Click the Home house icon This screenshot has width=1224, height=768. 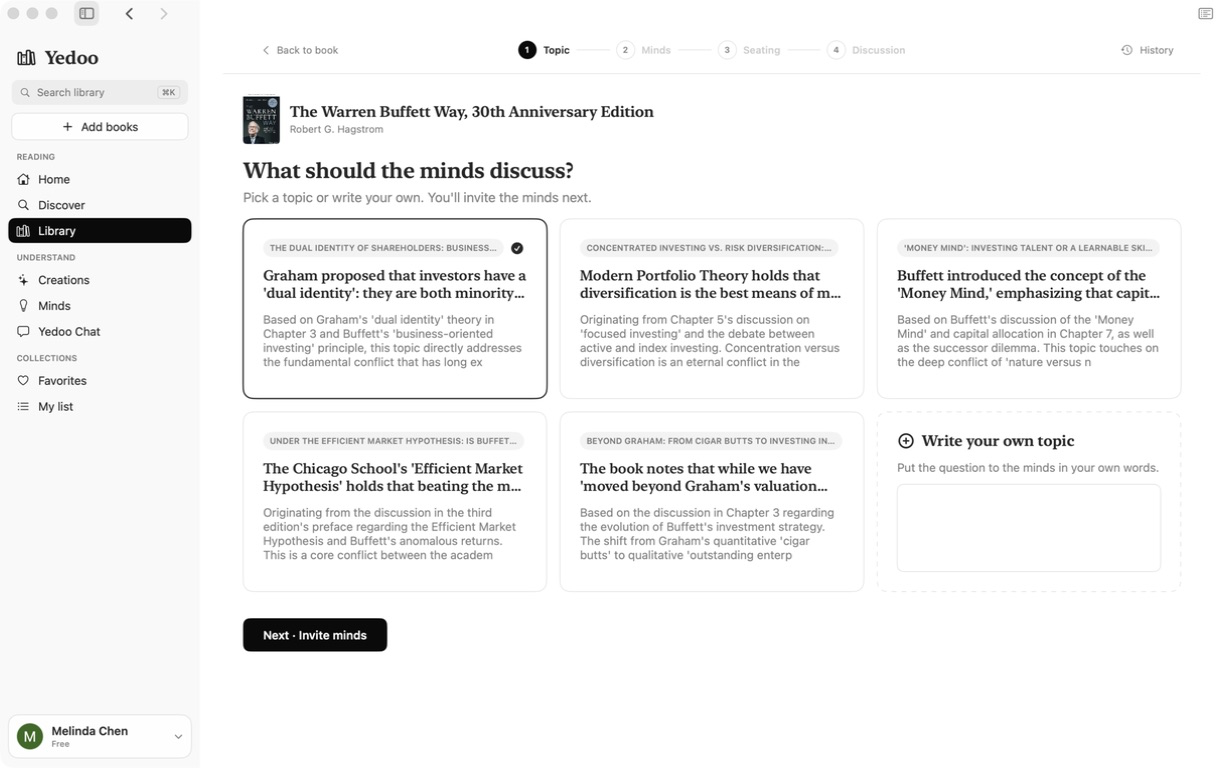click(x=24, y=180)
